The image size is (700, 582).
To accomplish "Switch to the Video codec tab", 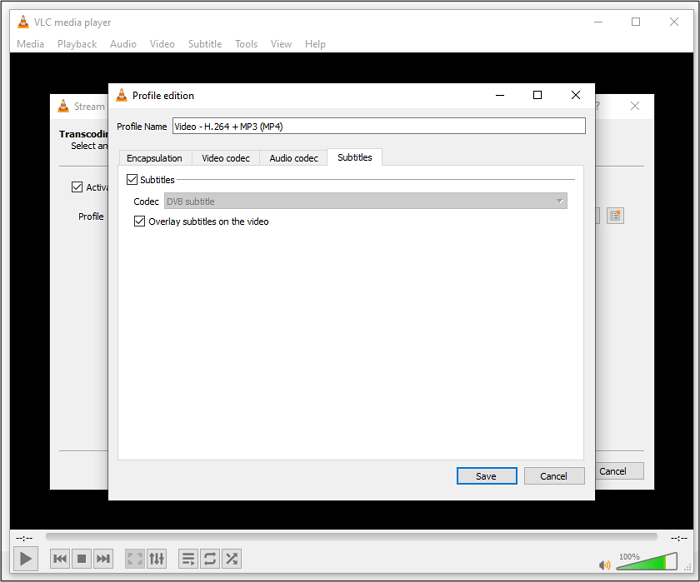I will point(226,158).
